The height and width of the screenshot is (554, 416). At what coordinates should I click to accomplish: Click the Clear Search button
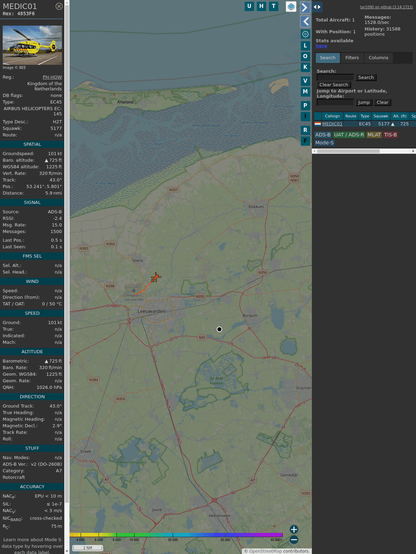pos(334,85)
